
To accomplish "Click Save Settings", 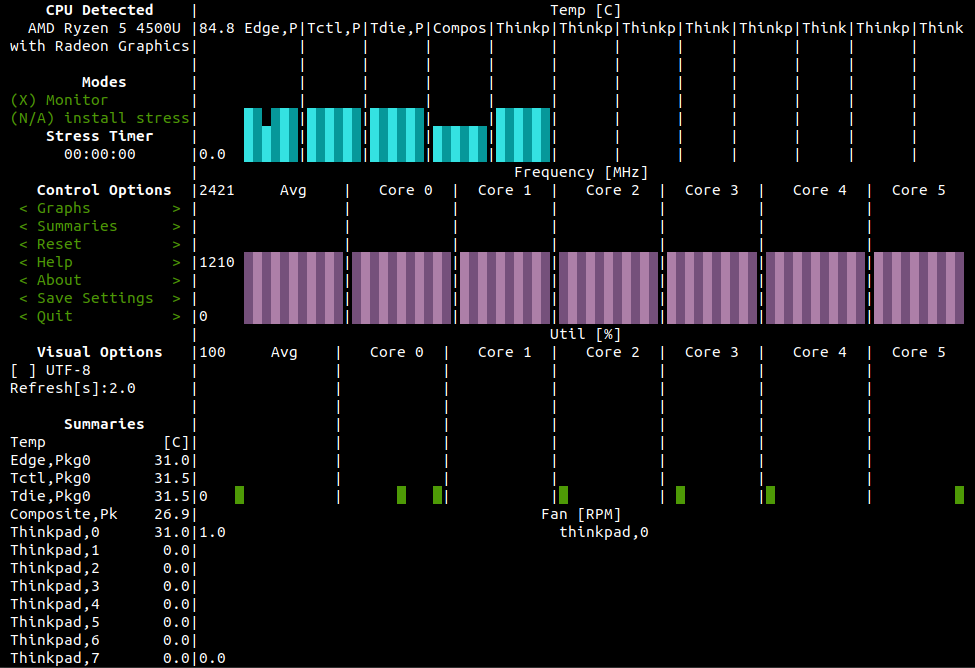I will click(99, 298).
